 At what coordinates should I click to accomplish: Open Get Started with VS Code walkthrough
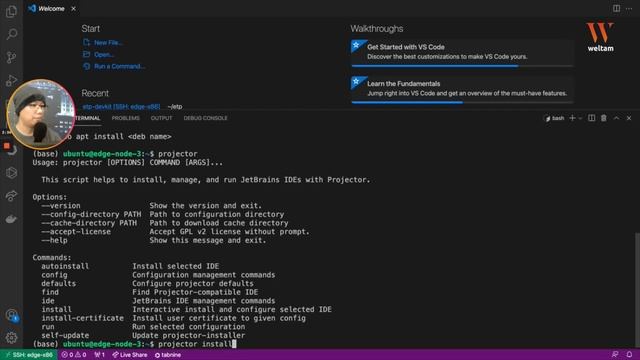(x=462, y=52)
